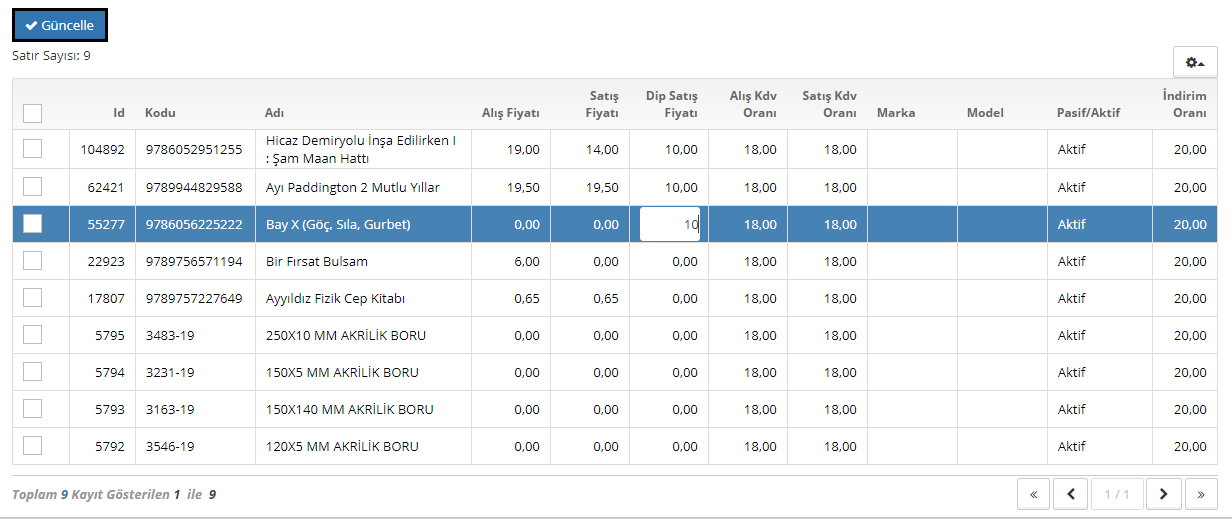Click the Pasif/Aktif column header

point(1088,113)
